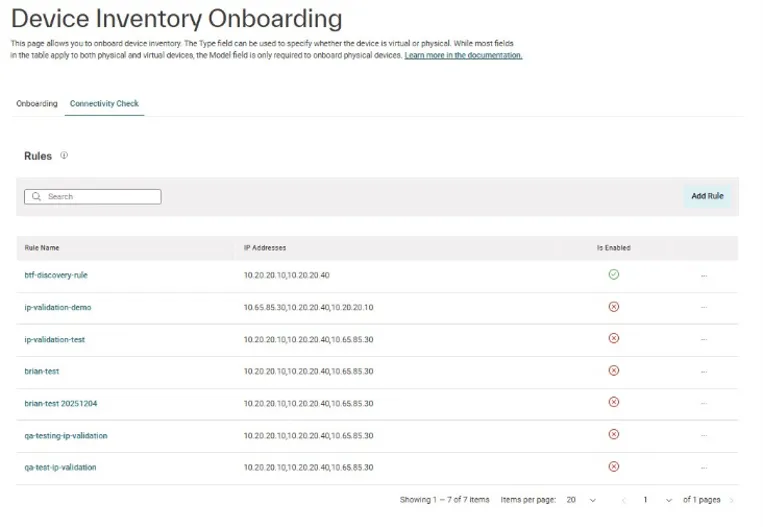Click disabled status icon for ip-validation-test
Screen dimensions: 763x527
point(614,338)
